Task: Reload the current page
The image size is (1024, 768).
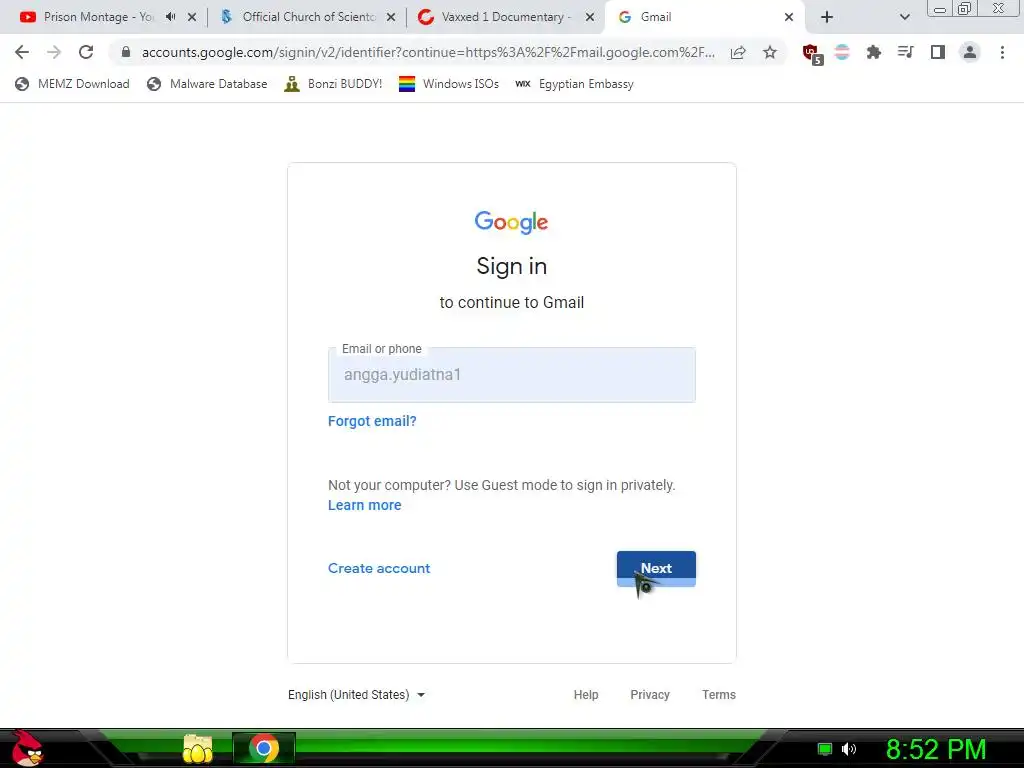Action: coord(86,52)
